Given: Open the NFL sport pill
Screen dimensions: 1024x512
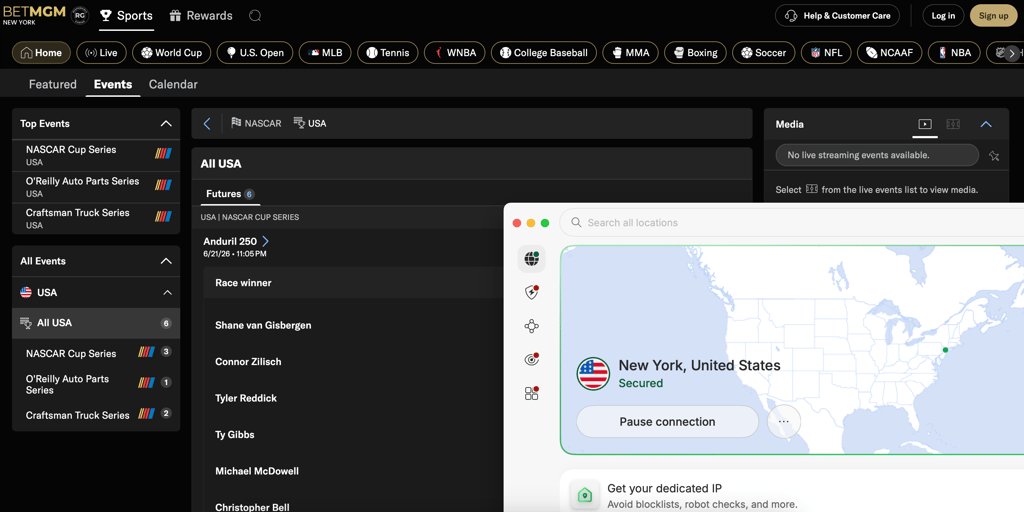Looking at the screenshot, I should 826,53.
